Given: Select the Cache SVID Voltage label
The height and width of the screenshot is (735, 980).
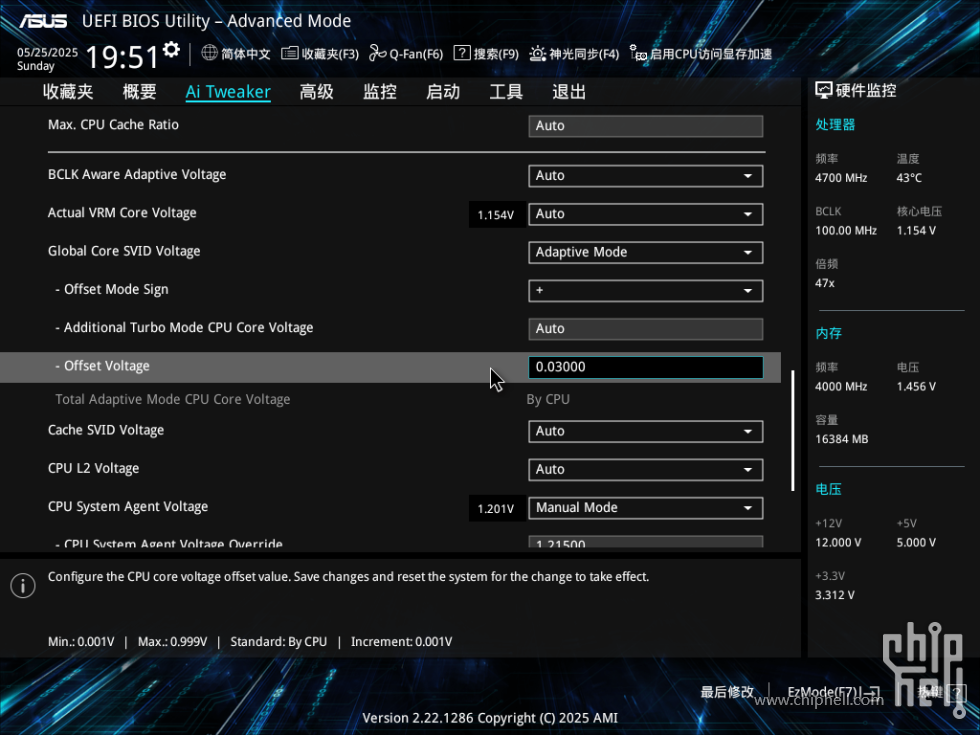Looking at the screenshot, I should [x=106, y=430].
